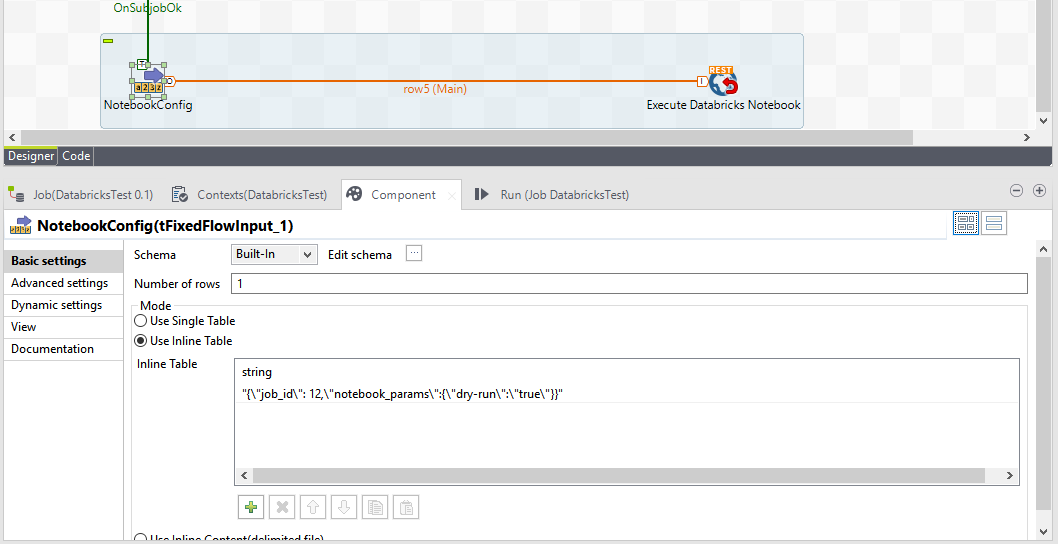Switch to the Designer tab
Image resolution: width=1058 pixels, height=544 pixels.
(30, 156)
